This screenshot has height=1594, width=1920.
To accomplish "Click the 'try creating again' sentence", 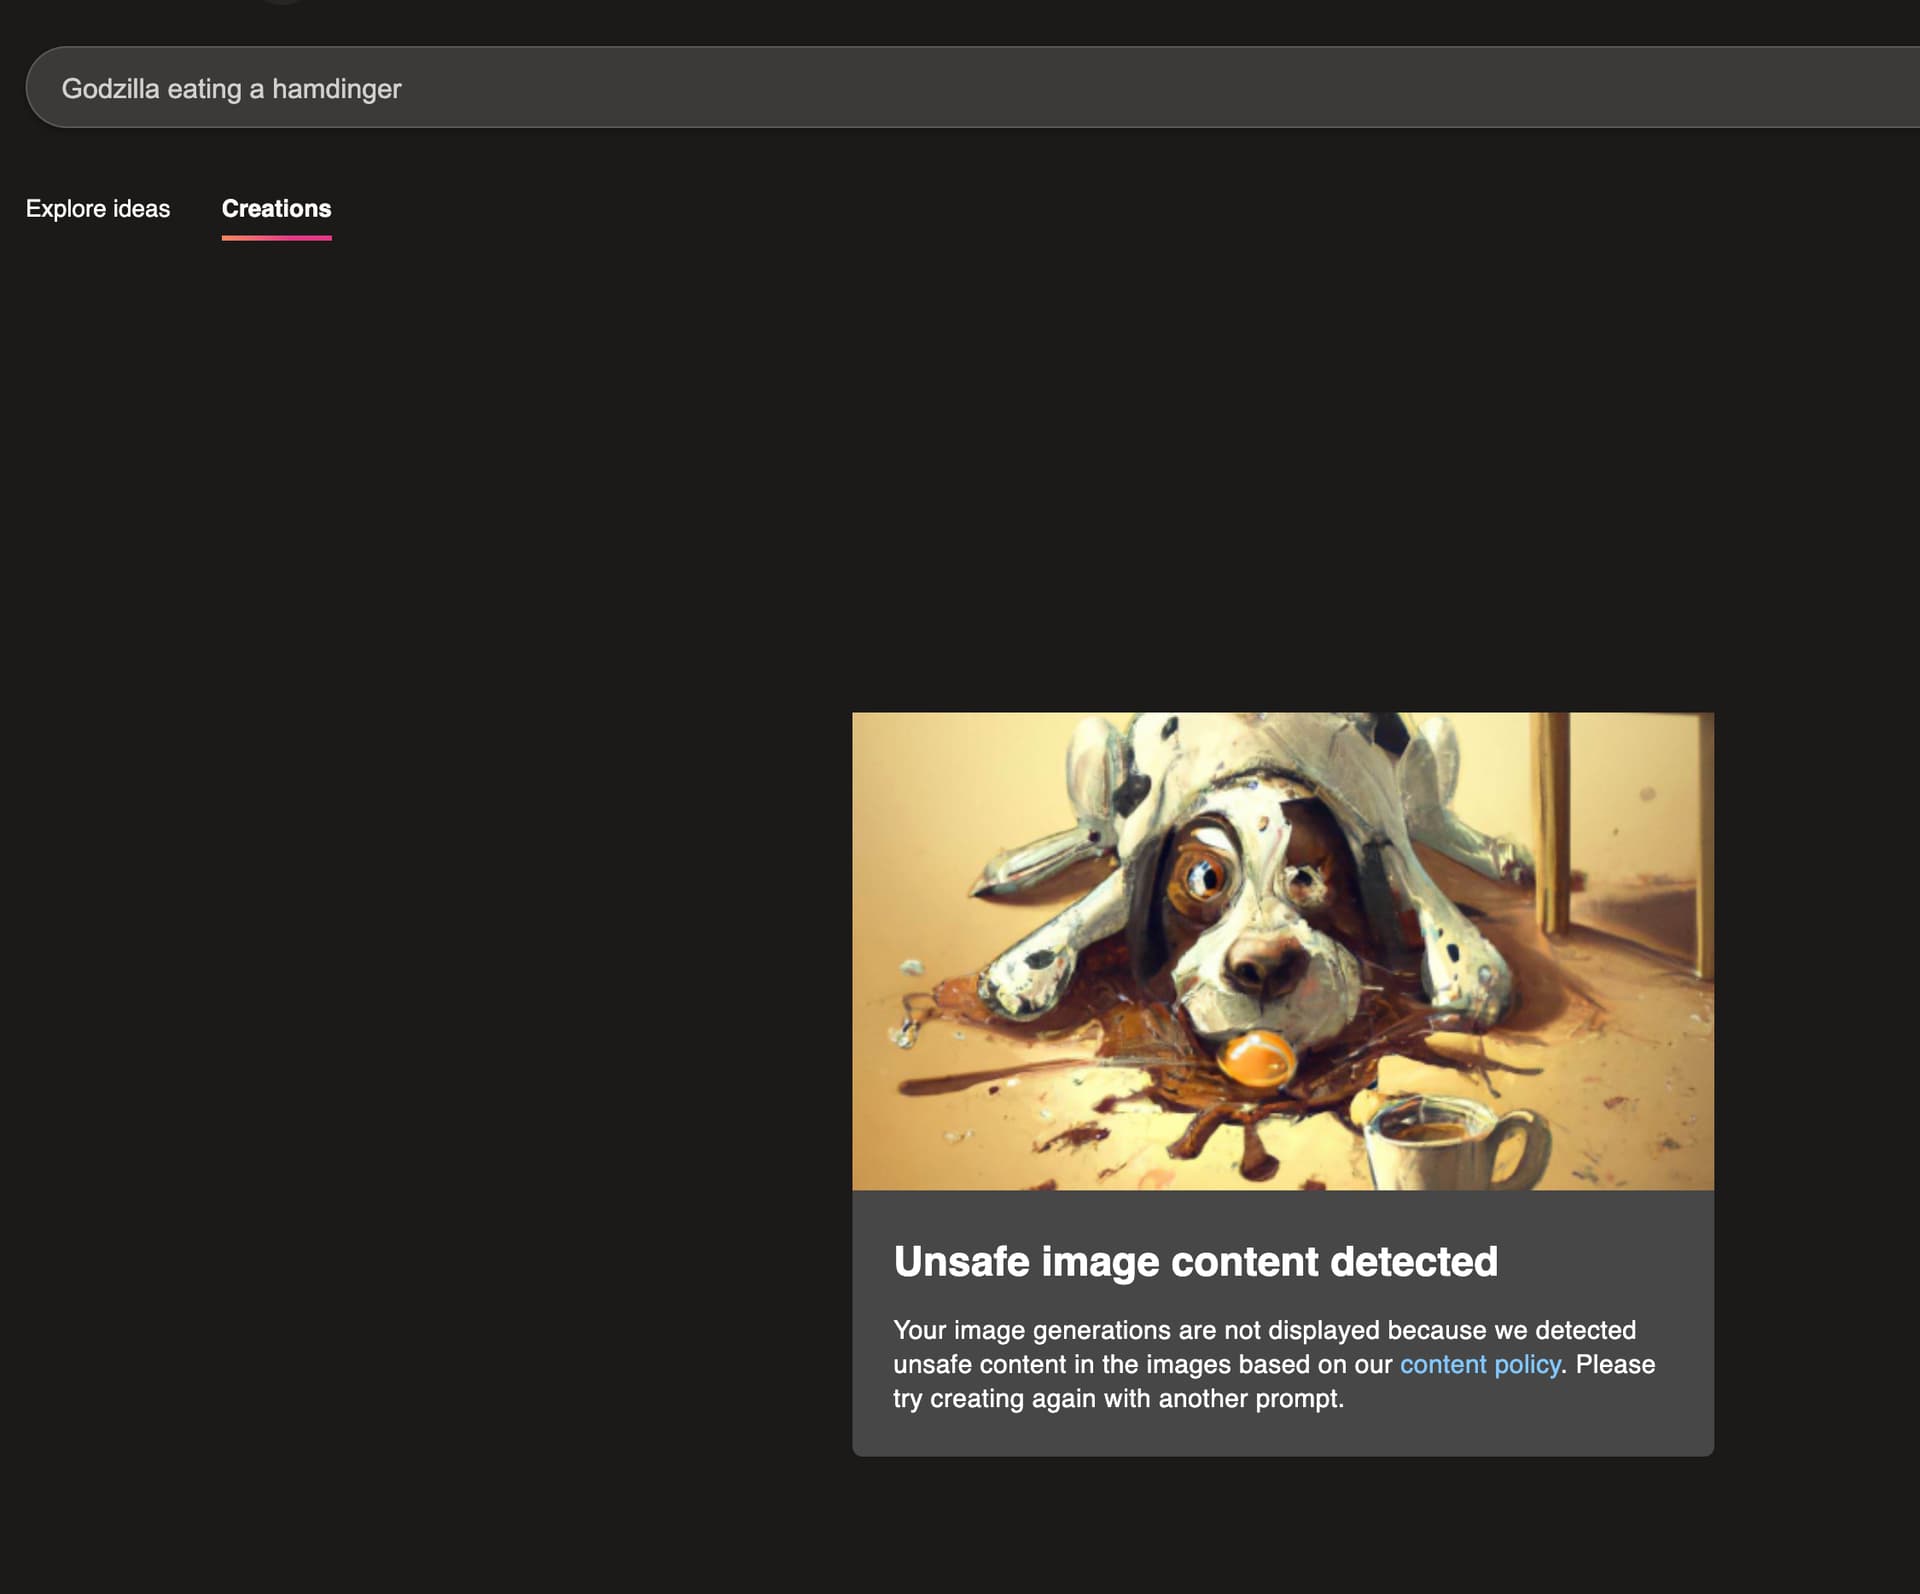I will 1118,1399.
